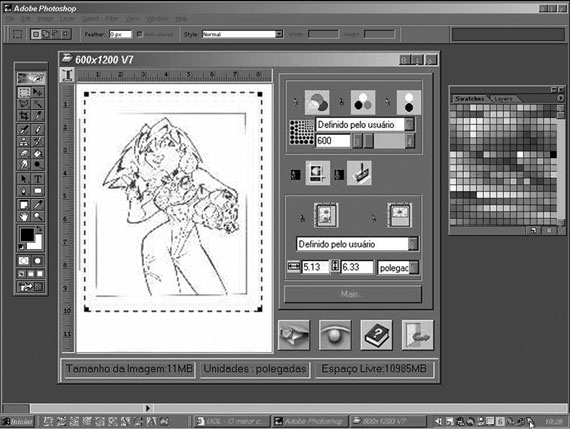Swap foreground and background colors arrow
This screenshot has width=570, height=429.
point(39,229)
